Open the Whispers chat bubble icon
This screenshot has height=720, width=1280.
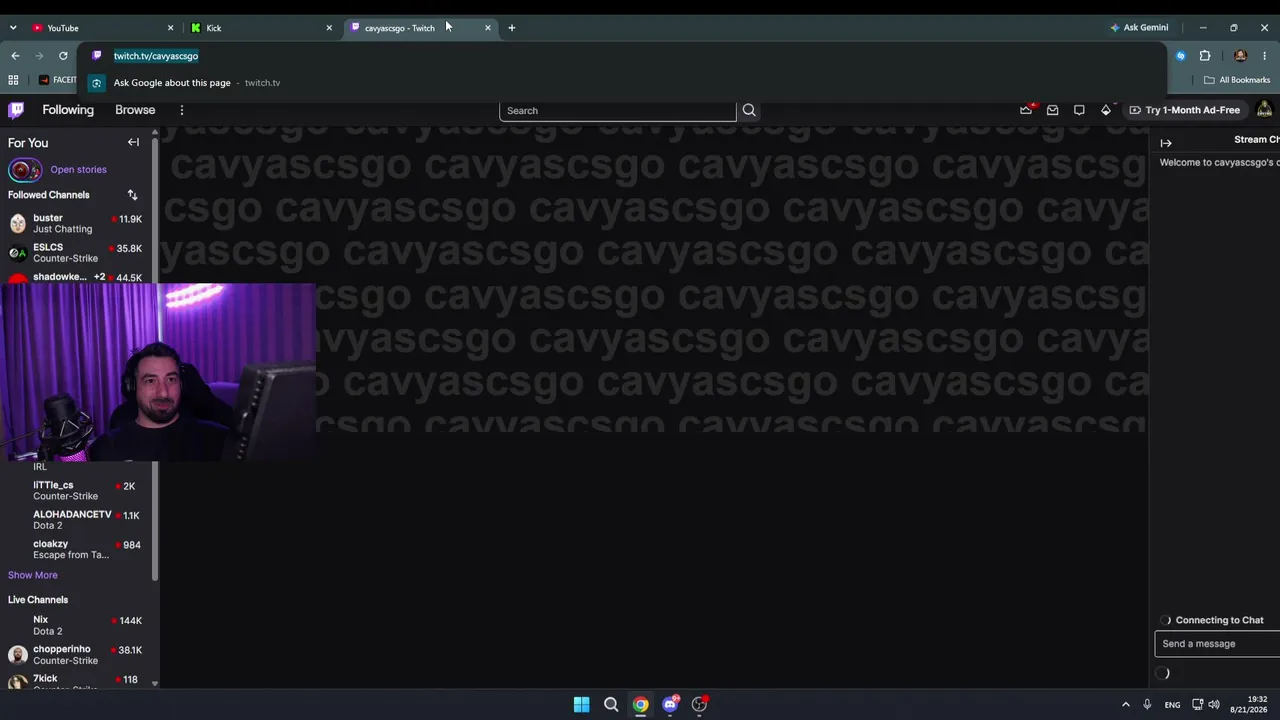click(x=1079, y=110)
